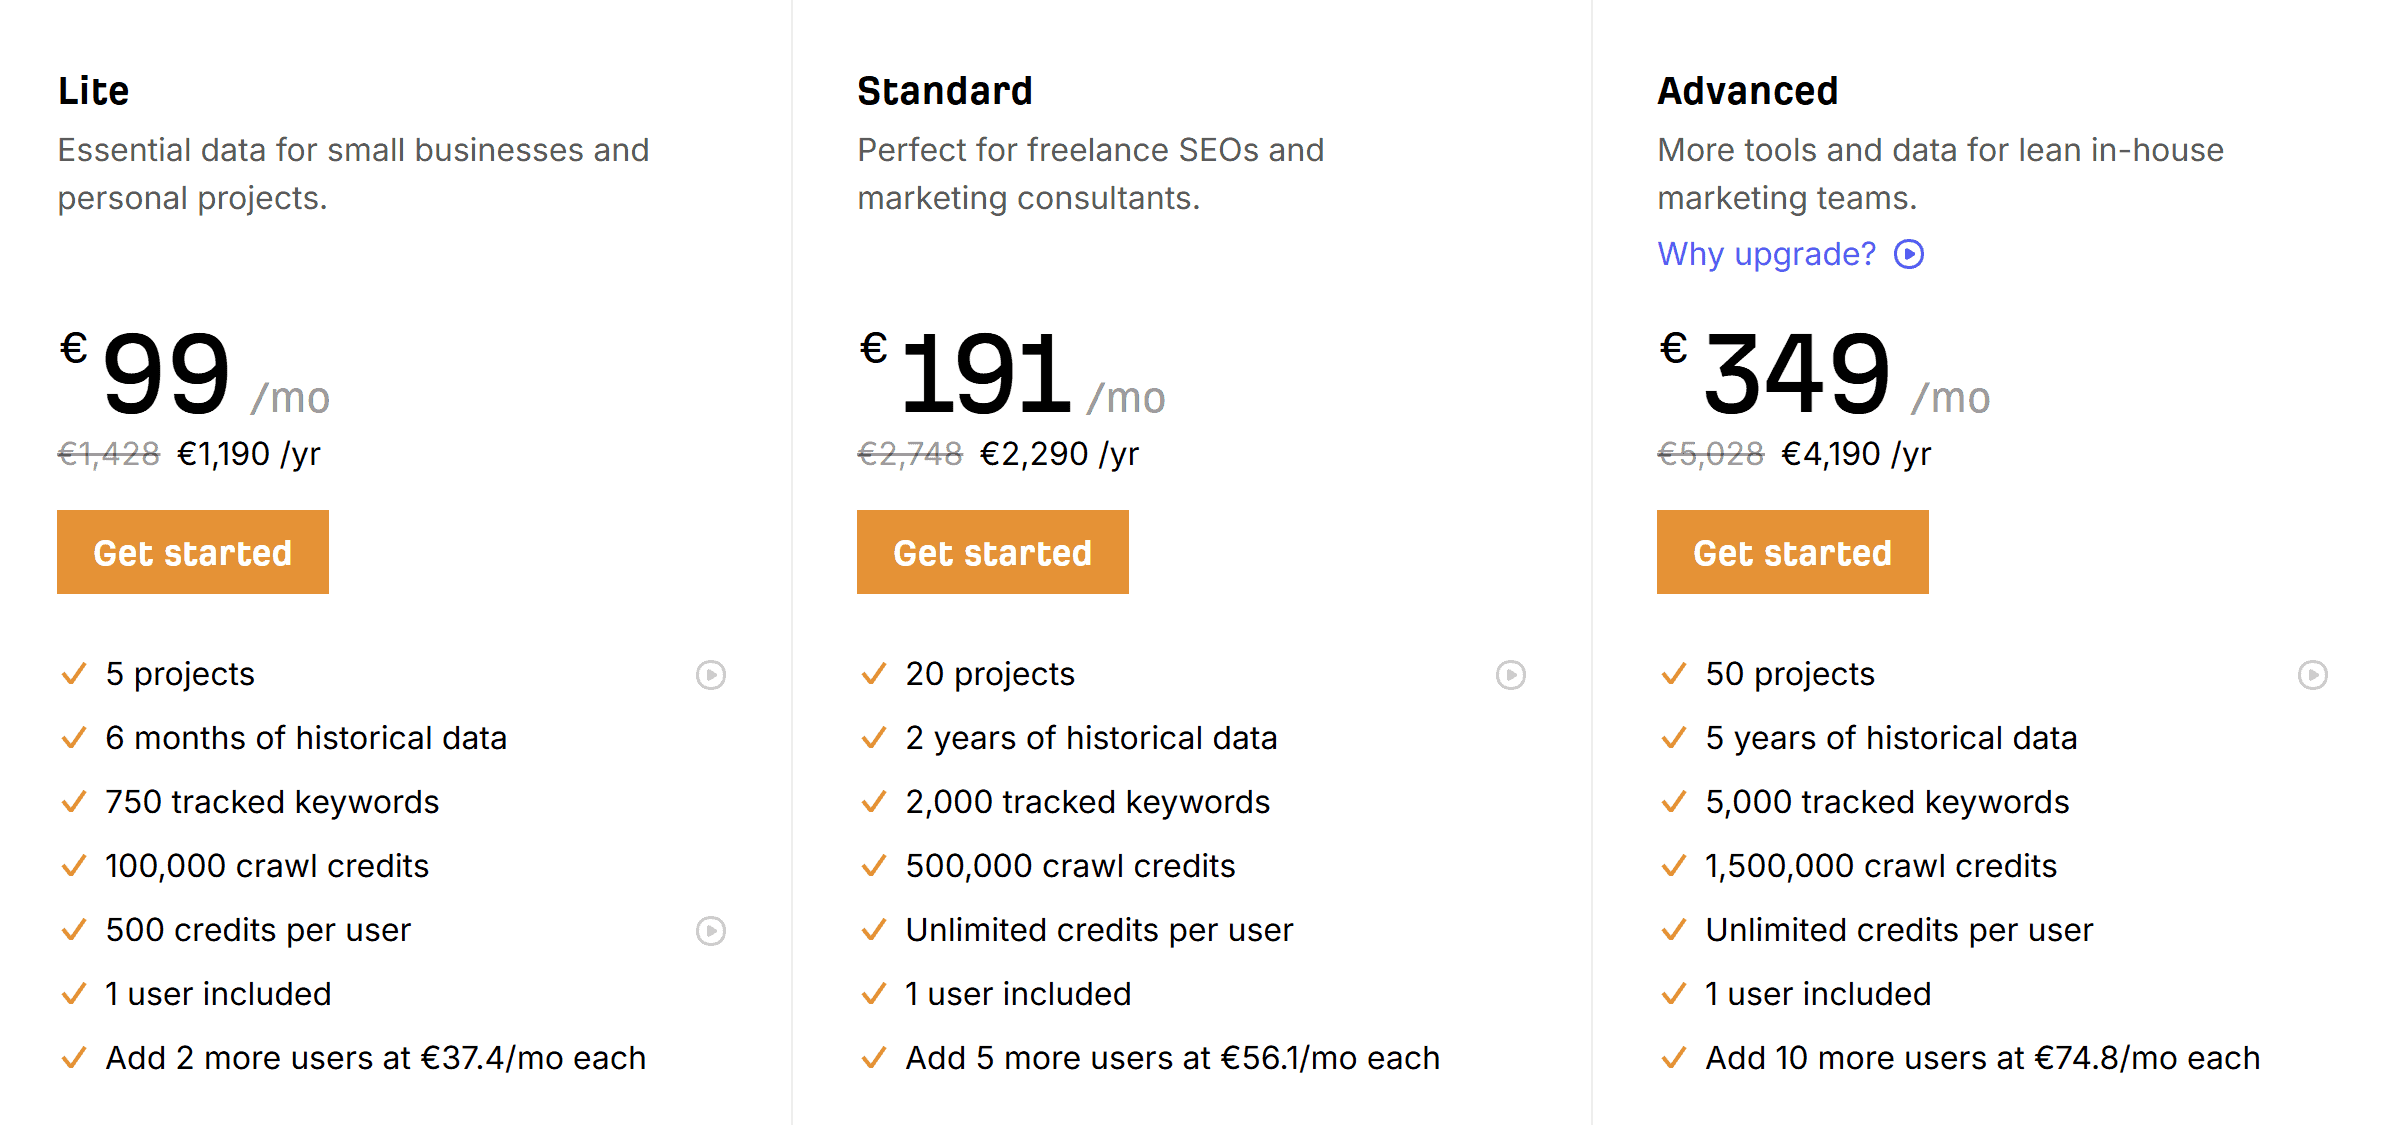Image resolution: width=2386 pixels, height=1125 pixels.
Task: Click Add 10 more users pricing text
Action: pos(1981,1057)
